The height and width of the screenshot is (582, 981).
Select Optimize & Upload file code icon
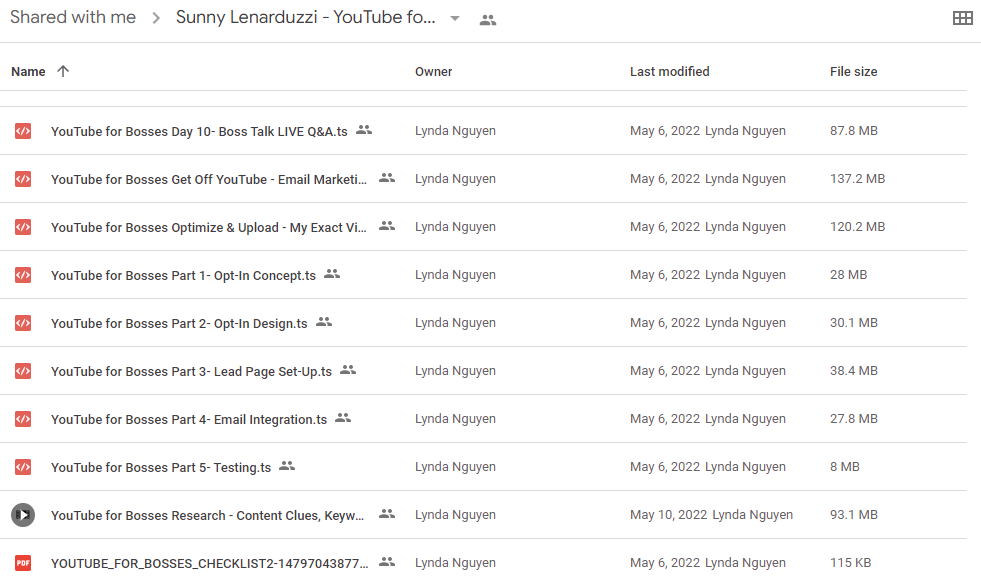click(23, 227)
